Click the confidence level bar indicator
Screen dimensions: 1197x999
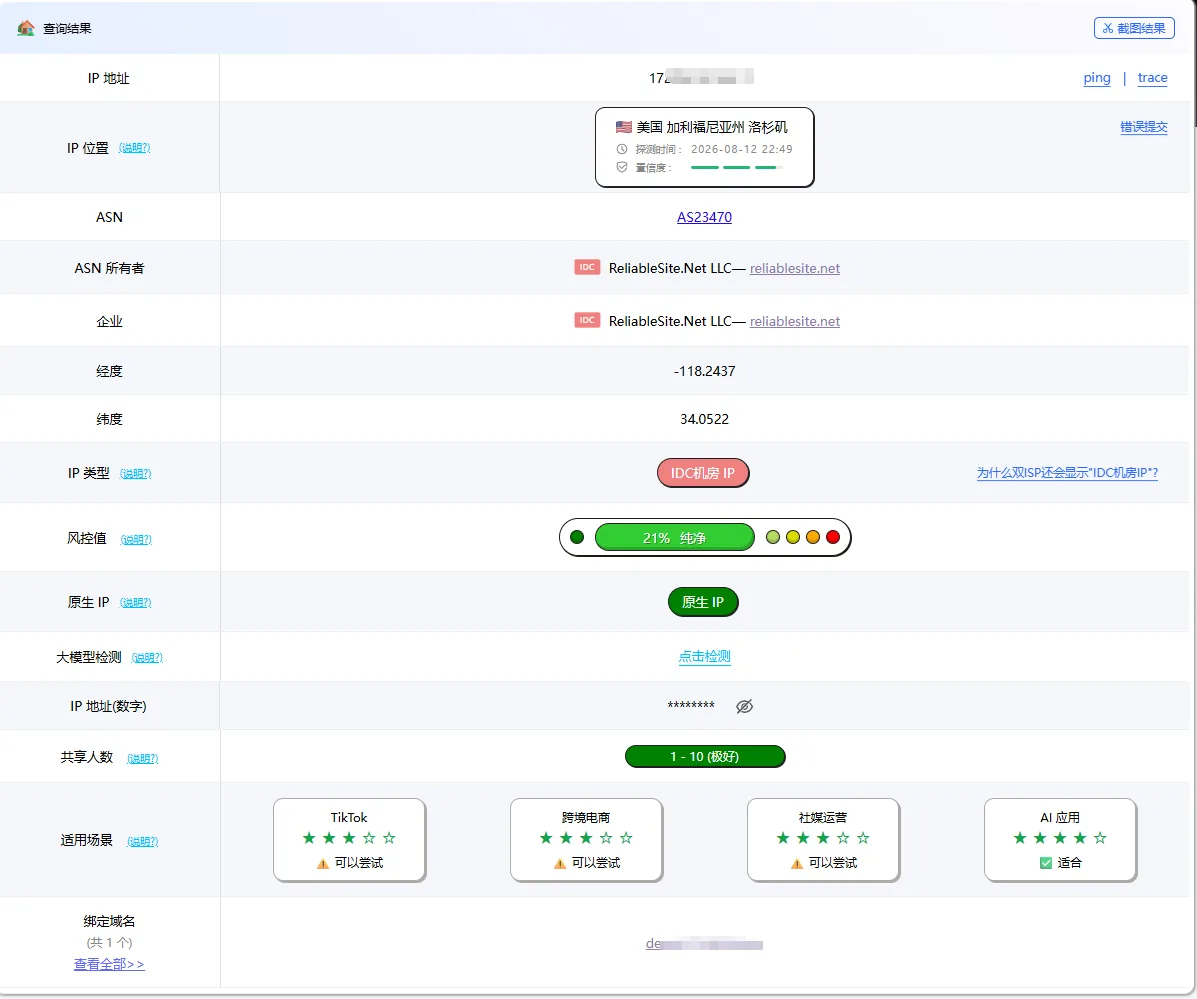point(736,167)
